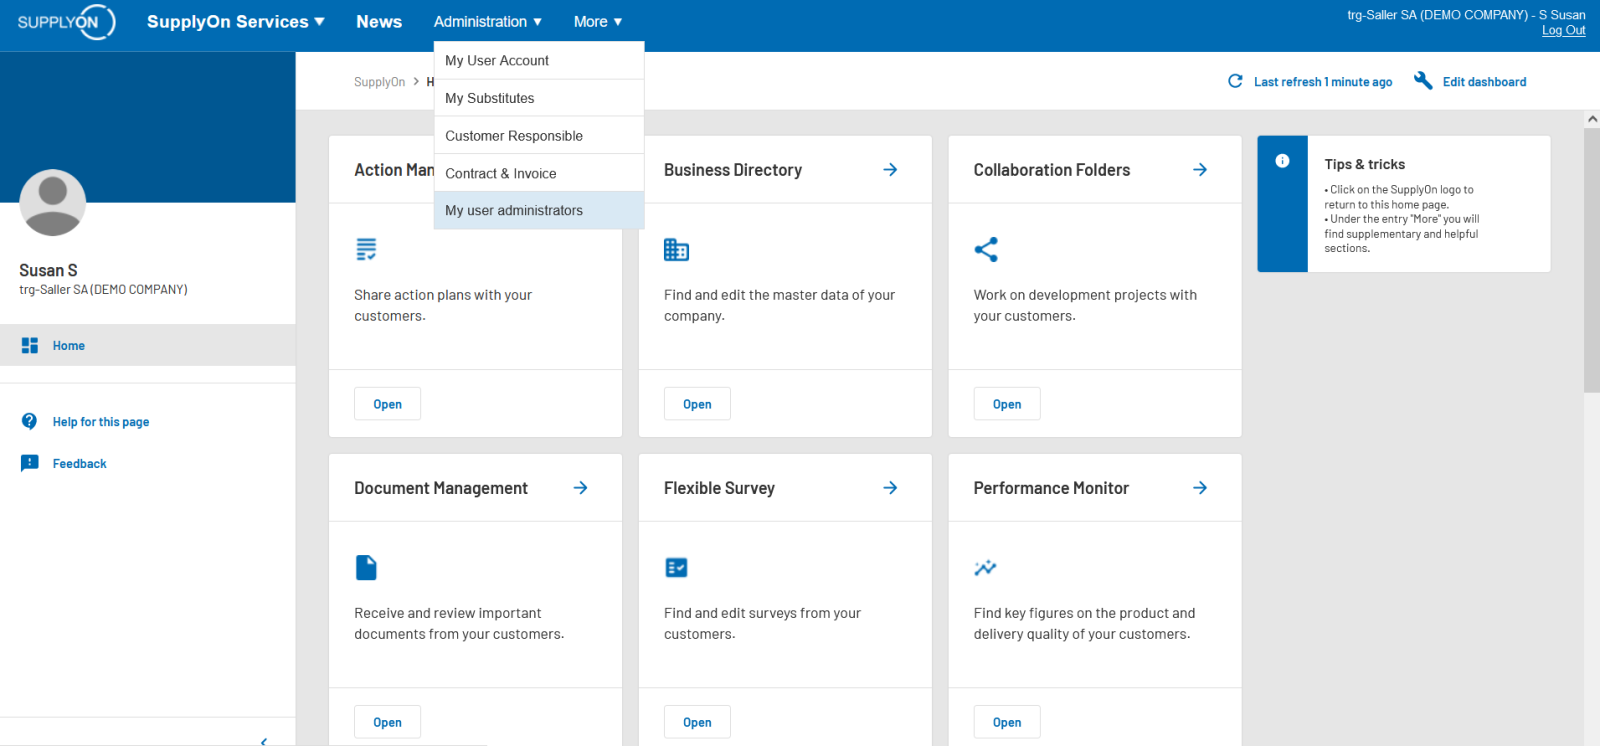This screenshot has width=1600, height=746.
Task: Select My user administrators menu entry
Action: [514, 210]
